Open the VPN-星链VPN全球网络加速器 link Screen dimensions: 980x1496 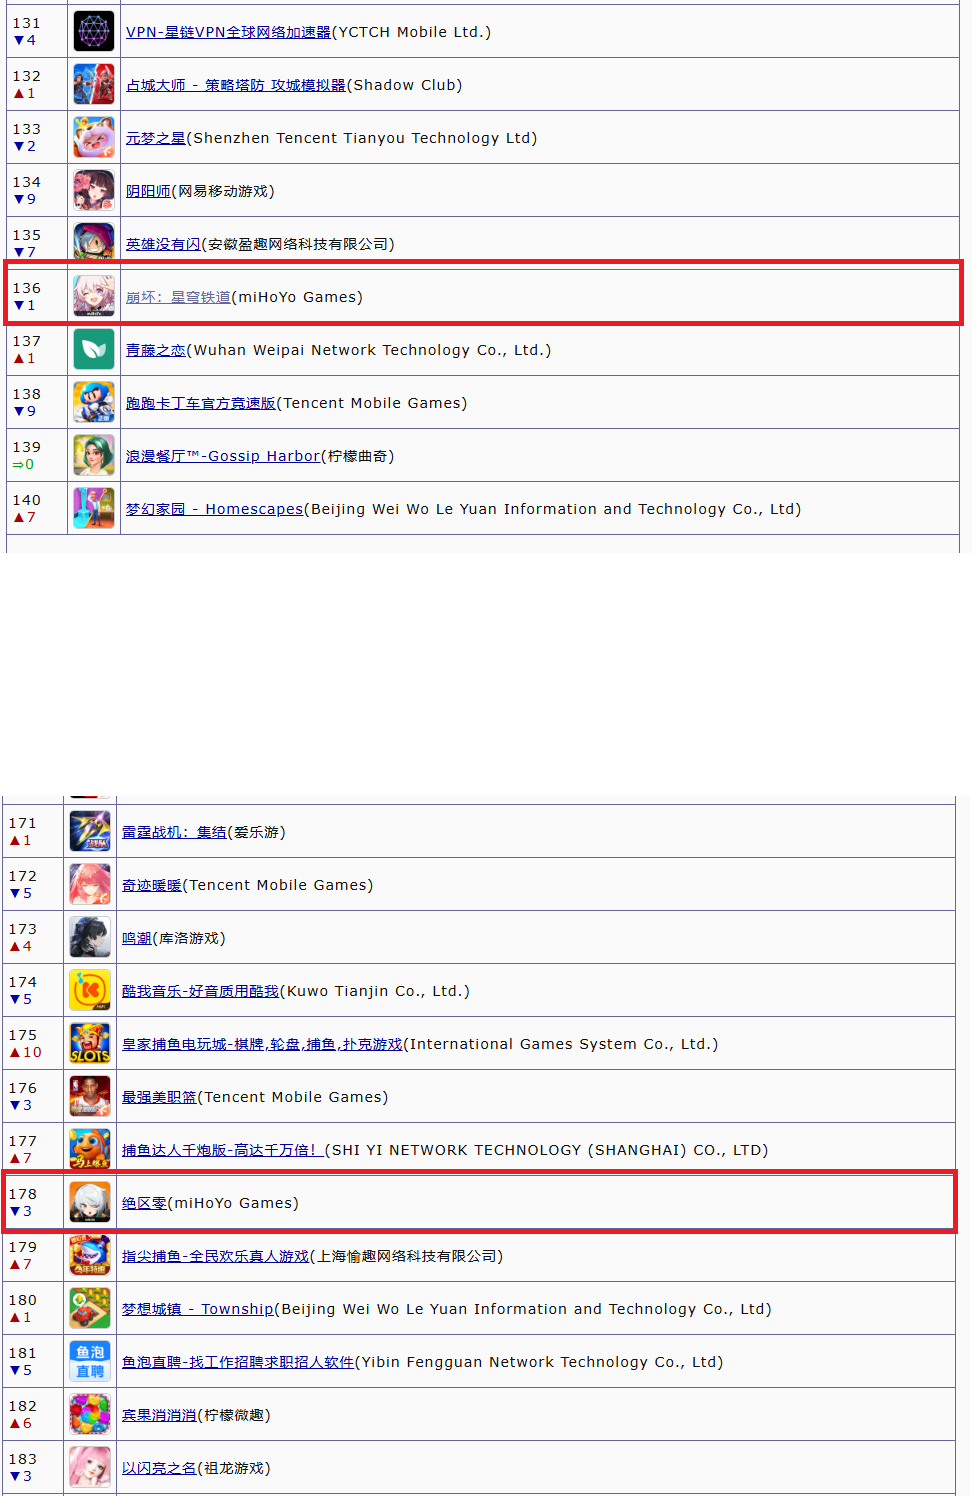[228, 32]
